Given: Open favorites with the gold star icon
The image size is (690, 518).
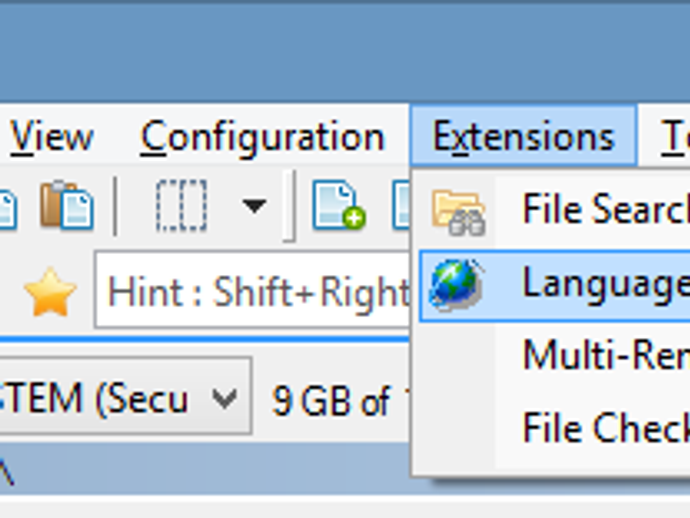Looking at the screenshot, I should pos(50,292).
